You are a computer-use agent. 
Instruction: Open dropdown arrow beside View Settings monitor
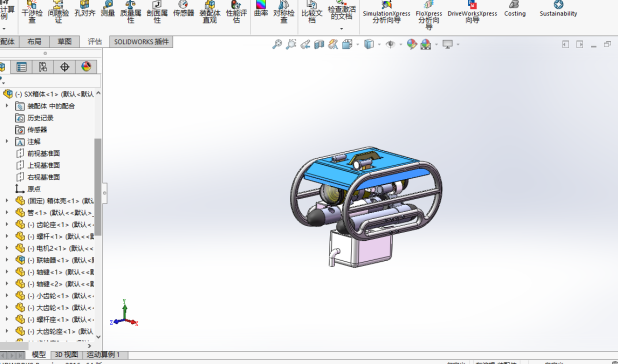click(x=458, y=45)
